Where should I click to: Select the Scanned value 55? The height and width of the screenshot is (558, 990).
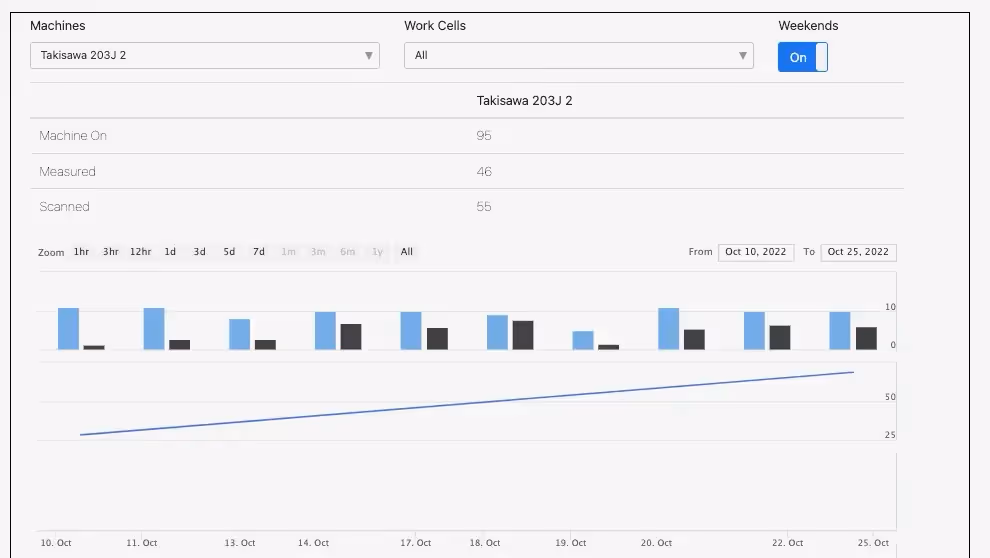(484, 207)
